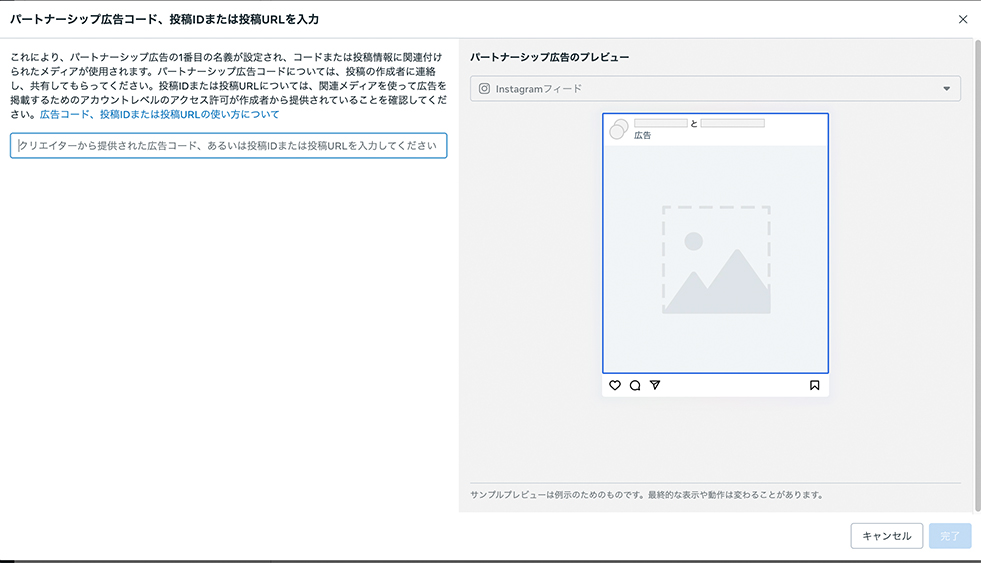Click the dropdown arrow beside Instagramフィード
This screenshot has height=563, width=981.
[x=947, y=89]
